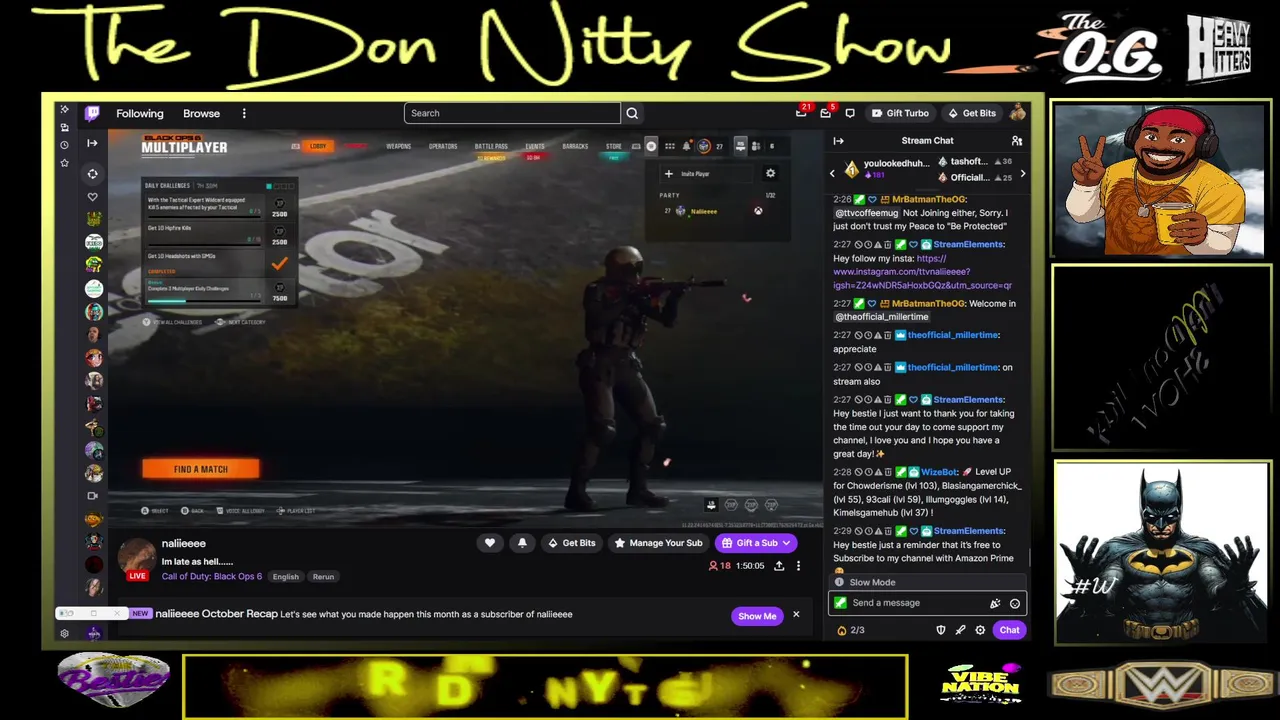Click the share stream icon

[779, 566]
